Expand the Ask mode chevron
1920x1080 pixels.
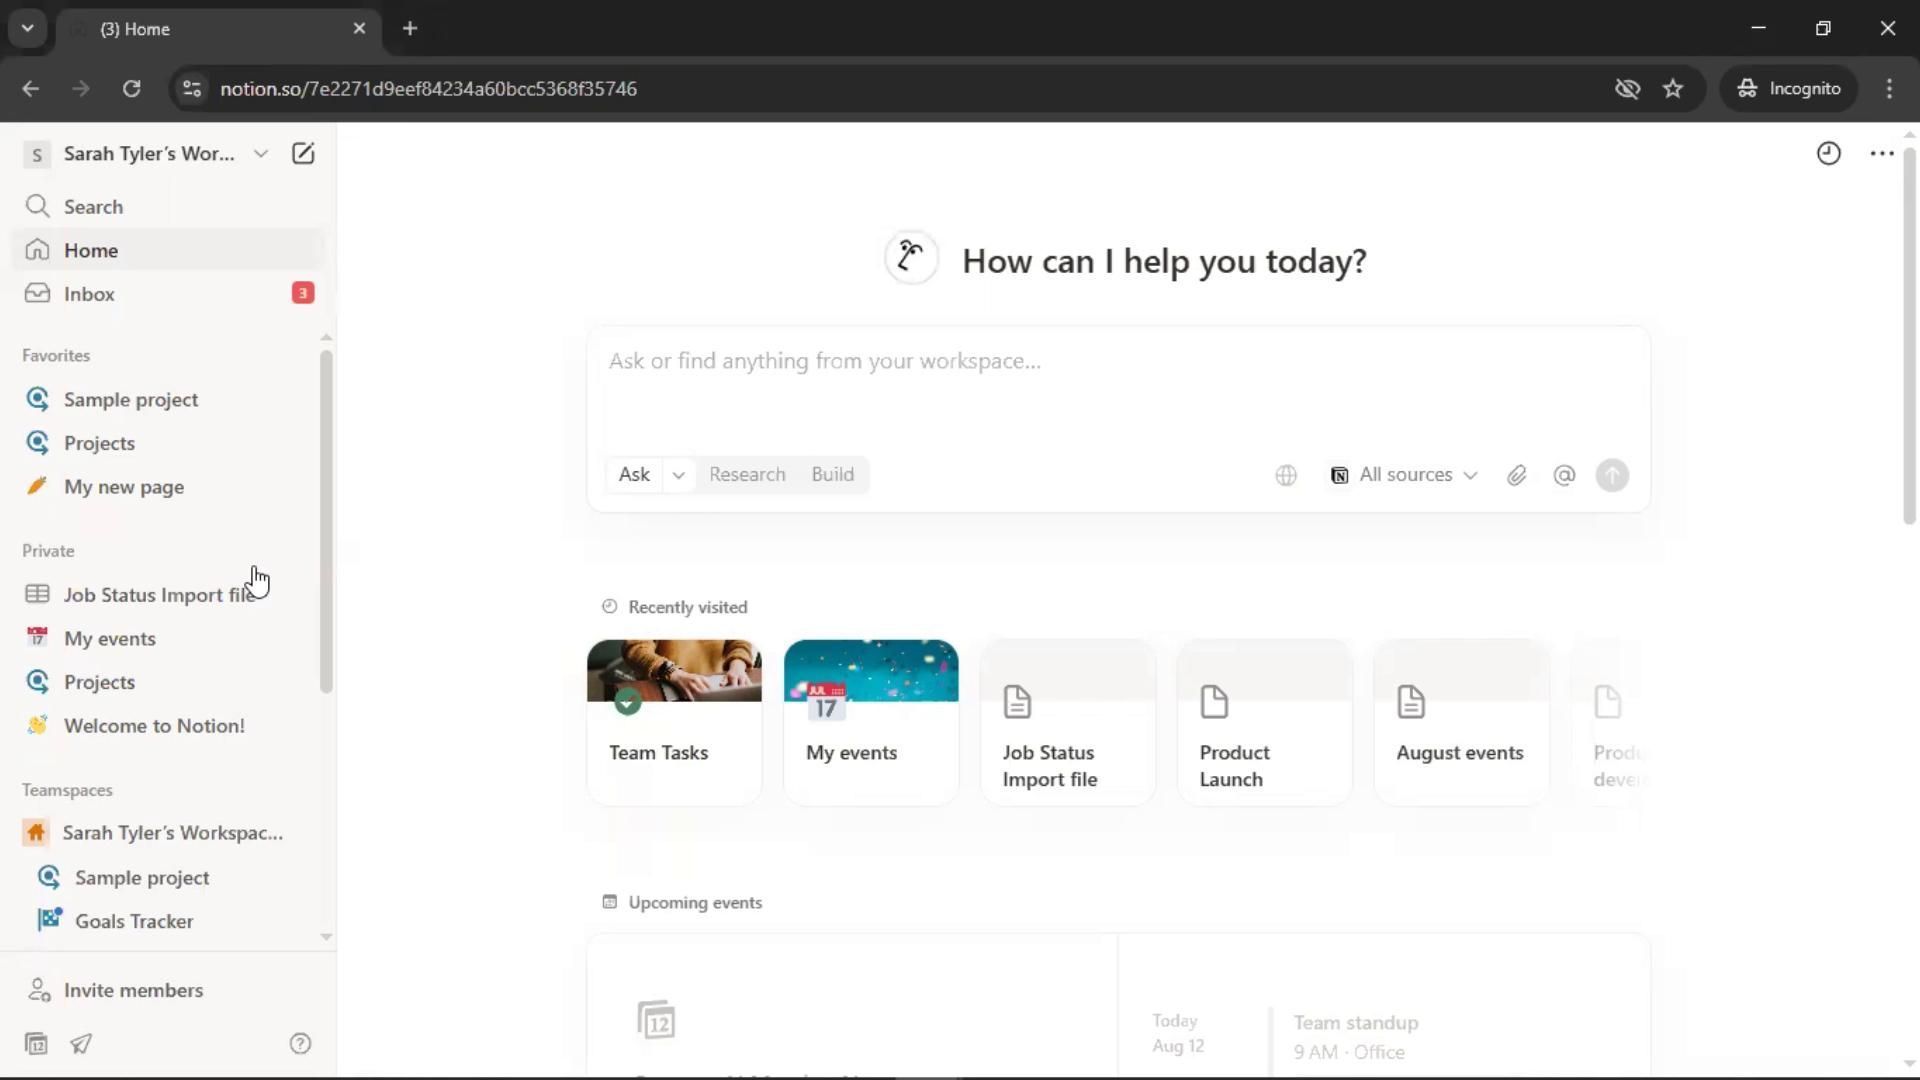click(x=678, y=475)
